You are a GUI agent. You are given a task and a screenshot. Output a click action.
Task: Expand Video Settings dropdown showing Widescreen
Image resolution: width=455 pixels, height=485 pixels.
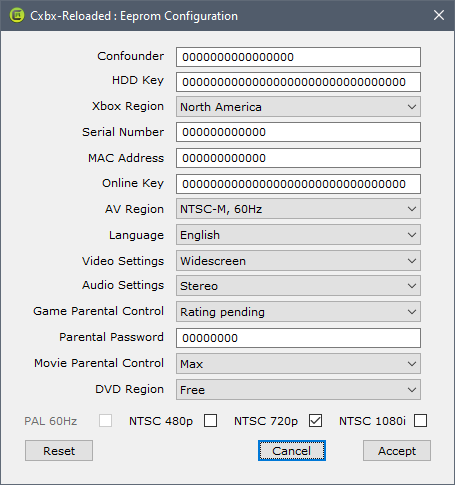point(298,261)
